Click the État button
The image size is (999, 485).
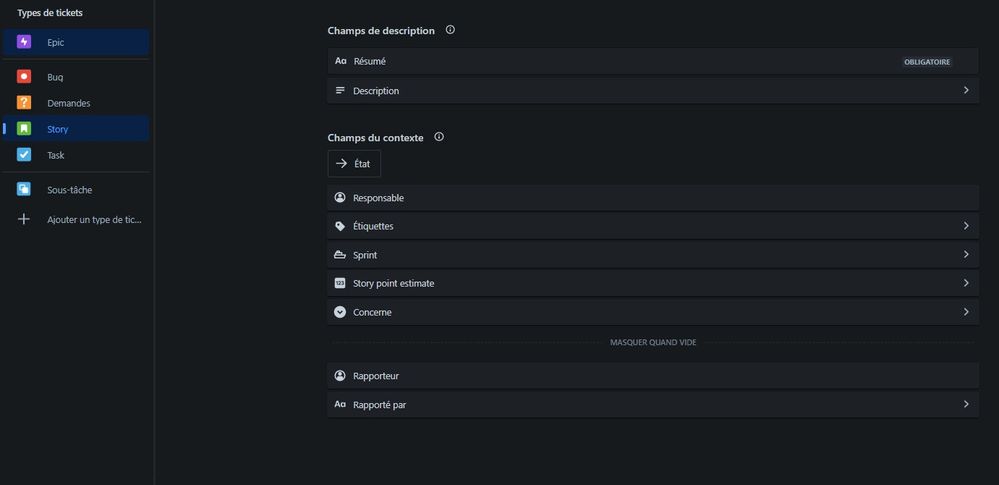coord(354,164)
